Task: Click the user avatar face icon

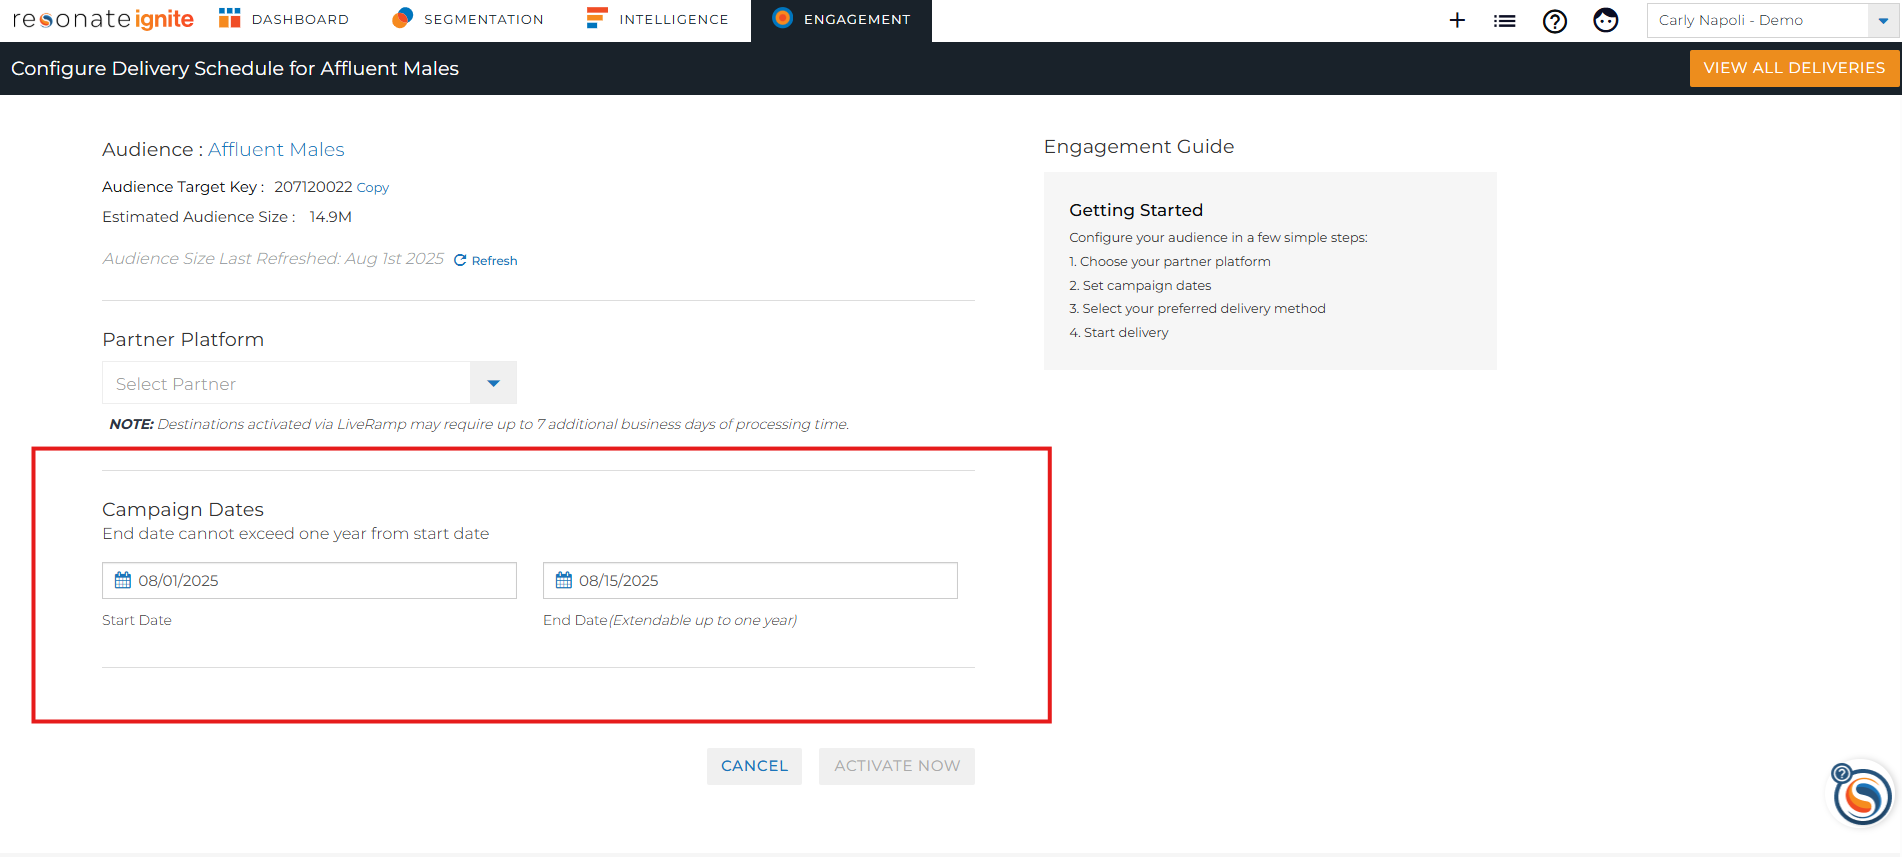Action: click(x=1606, y=20)
